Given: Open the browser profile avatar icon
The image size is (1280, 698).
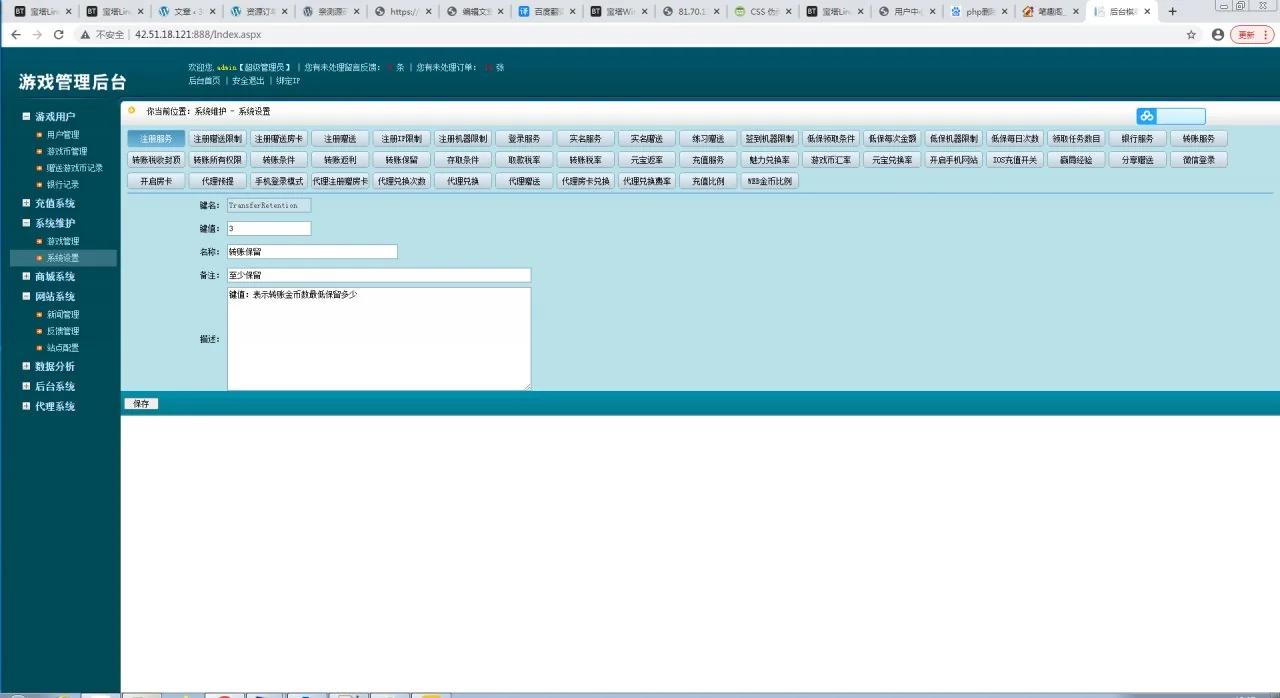Looking at the screenshot, I should 1217,34.
